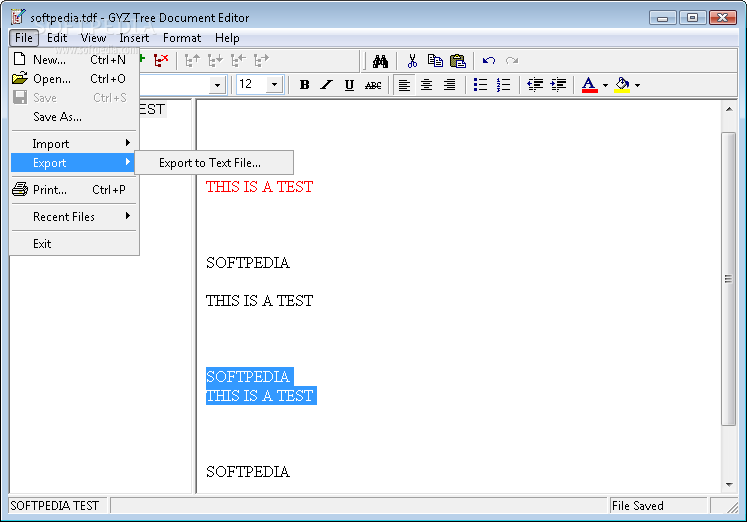The width and height of the screenshot is (747, 522).
Task: Choose Open... from File menu
Action: [x=74, y=79]
